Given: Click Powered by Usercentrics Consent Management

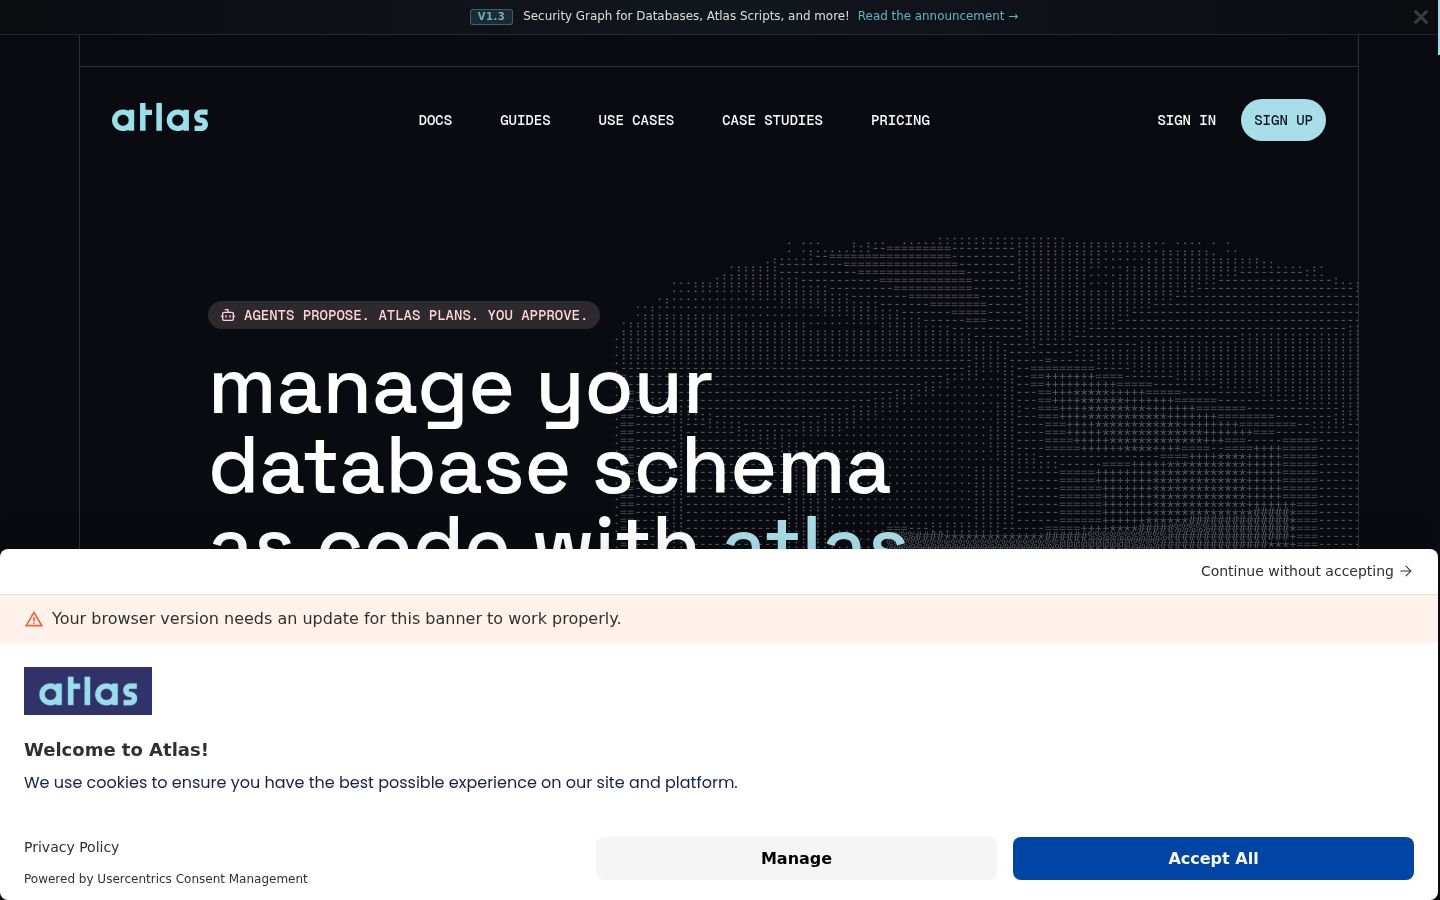Looking at the screenshot, I should 166,879.
